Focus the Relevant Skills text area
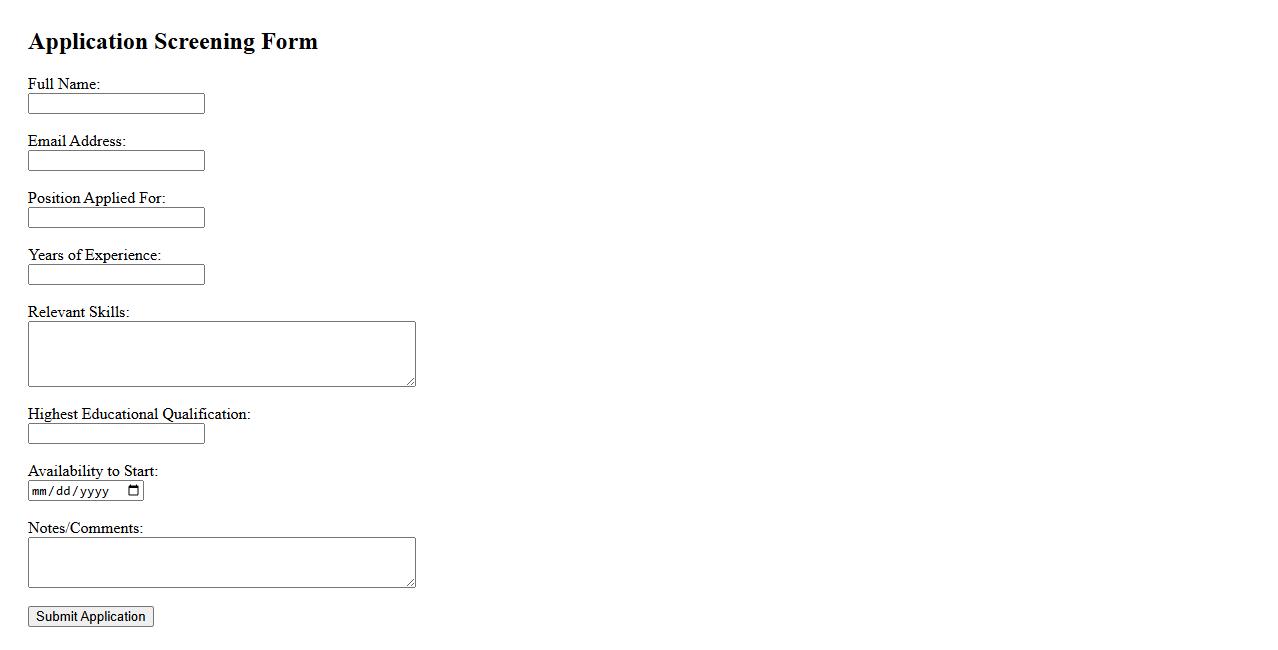 (221, 353)
